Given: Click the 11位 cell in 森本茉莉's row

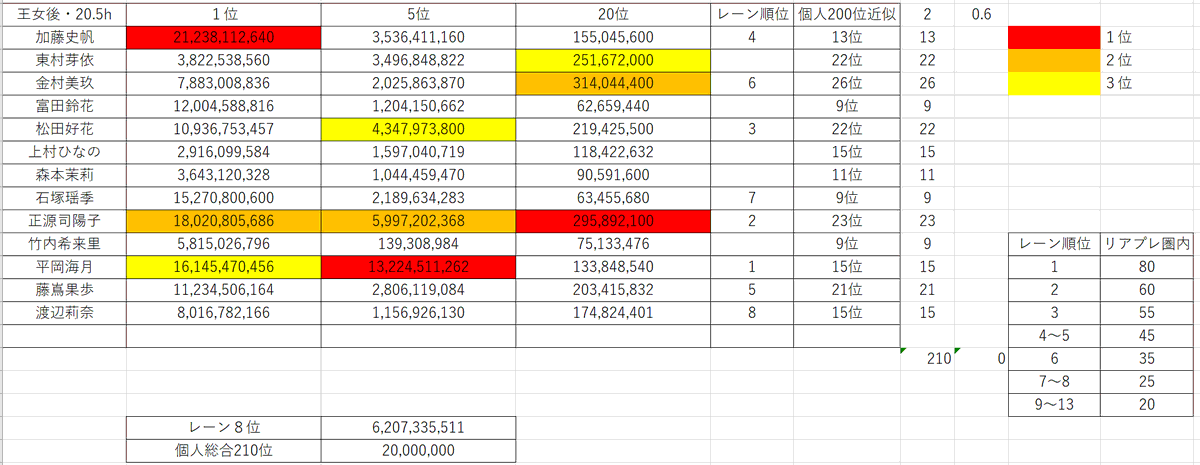Looking at the screenshot, I should click(x=848, y=175).
